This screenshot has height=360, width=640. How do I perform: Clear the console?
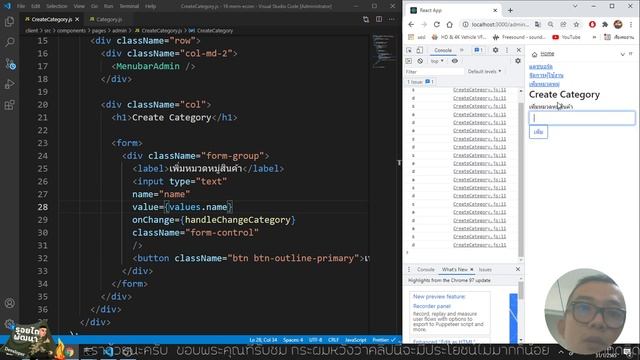click(420, 61)
